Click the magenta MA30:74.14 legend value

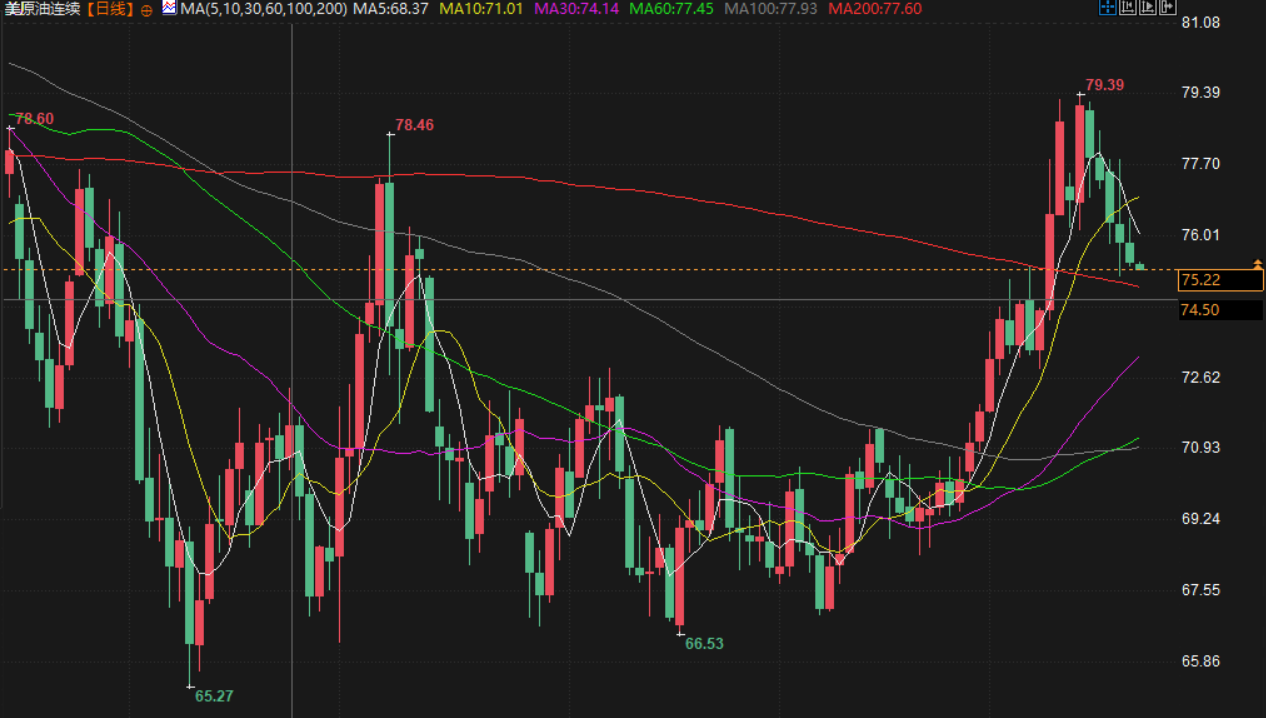(576, 8)
